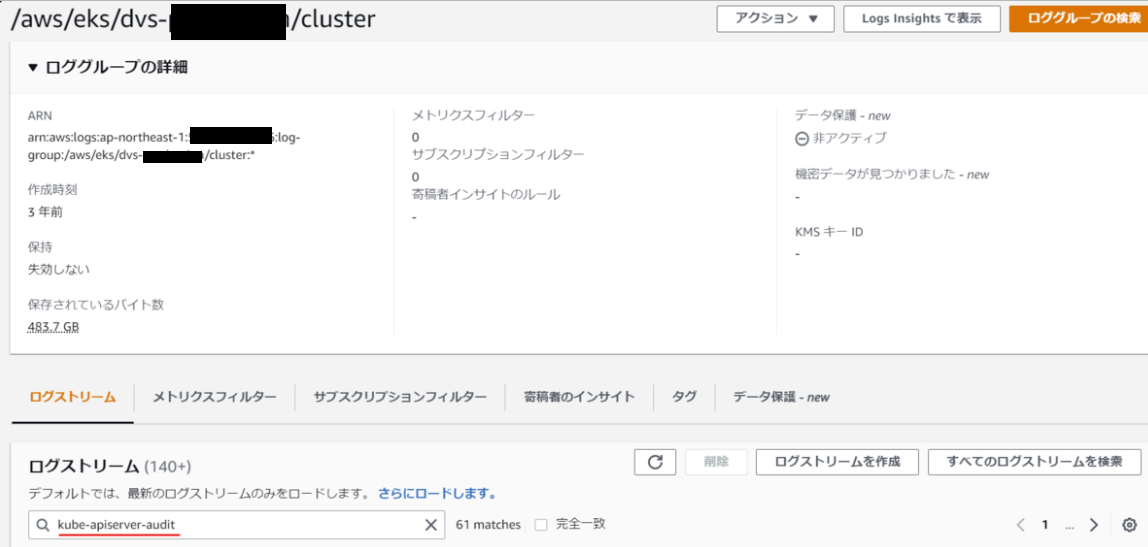Click Logs Insights で表示 button
1148x547 pixels.
921,19
